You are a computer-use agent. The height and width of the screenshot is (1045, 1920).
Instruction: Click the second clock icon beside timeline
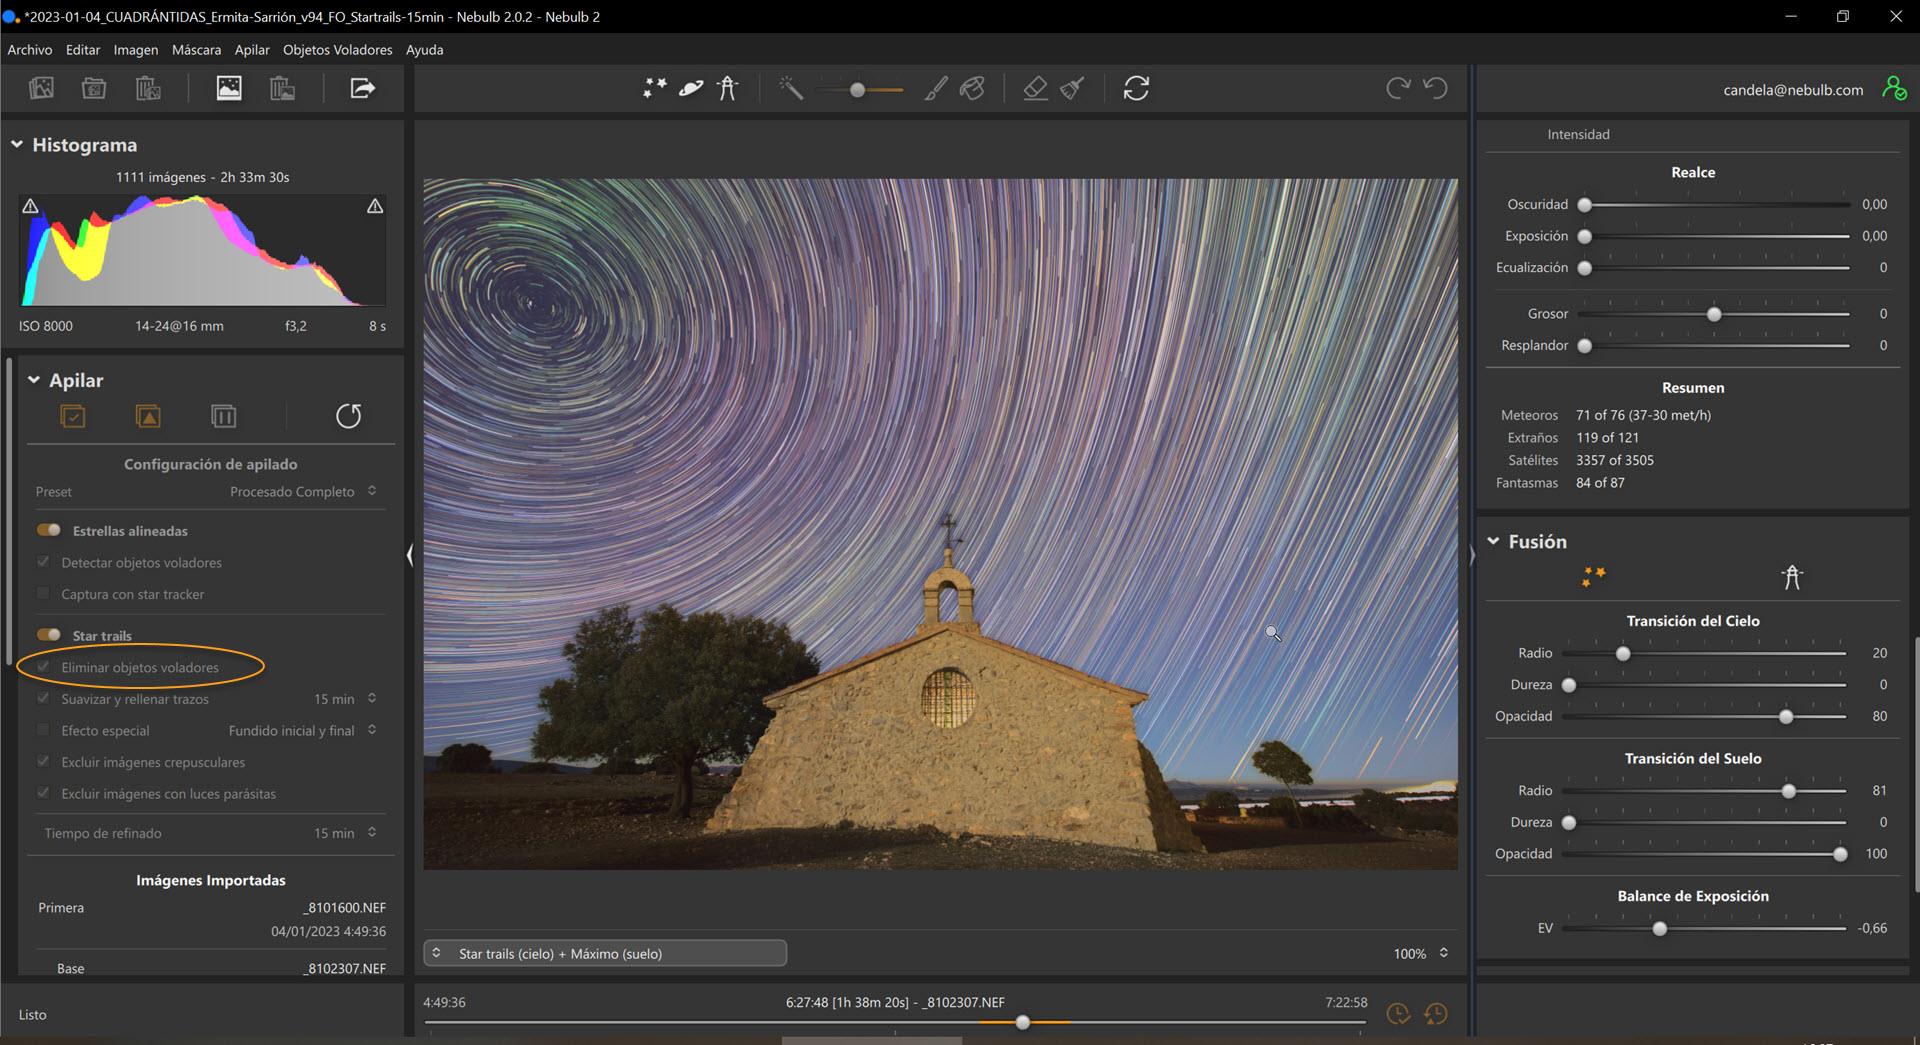[x=1435, y=1014]
